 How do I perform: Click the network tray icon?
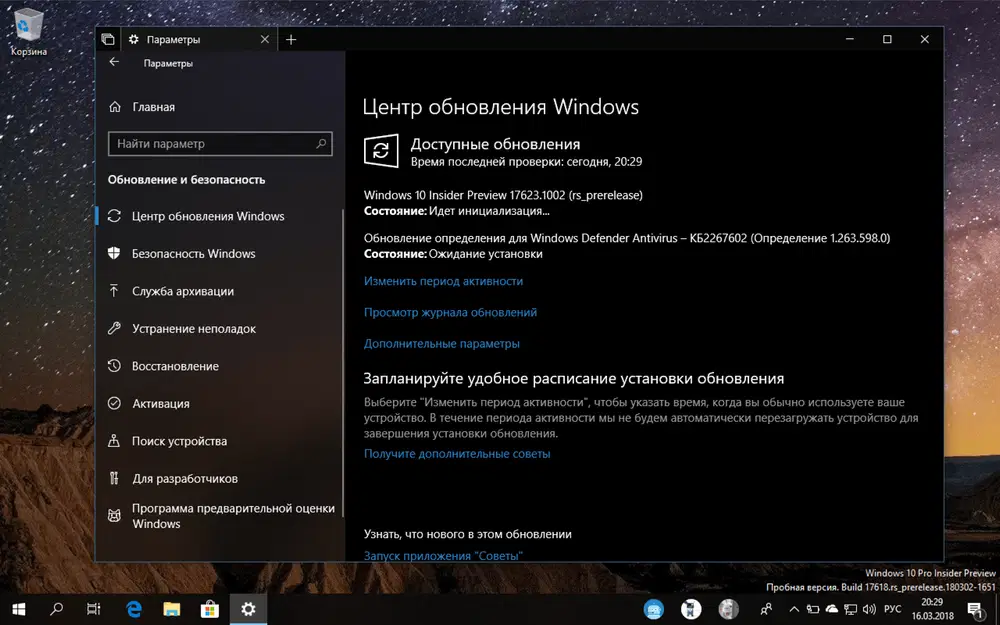tap(850, 609)
